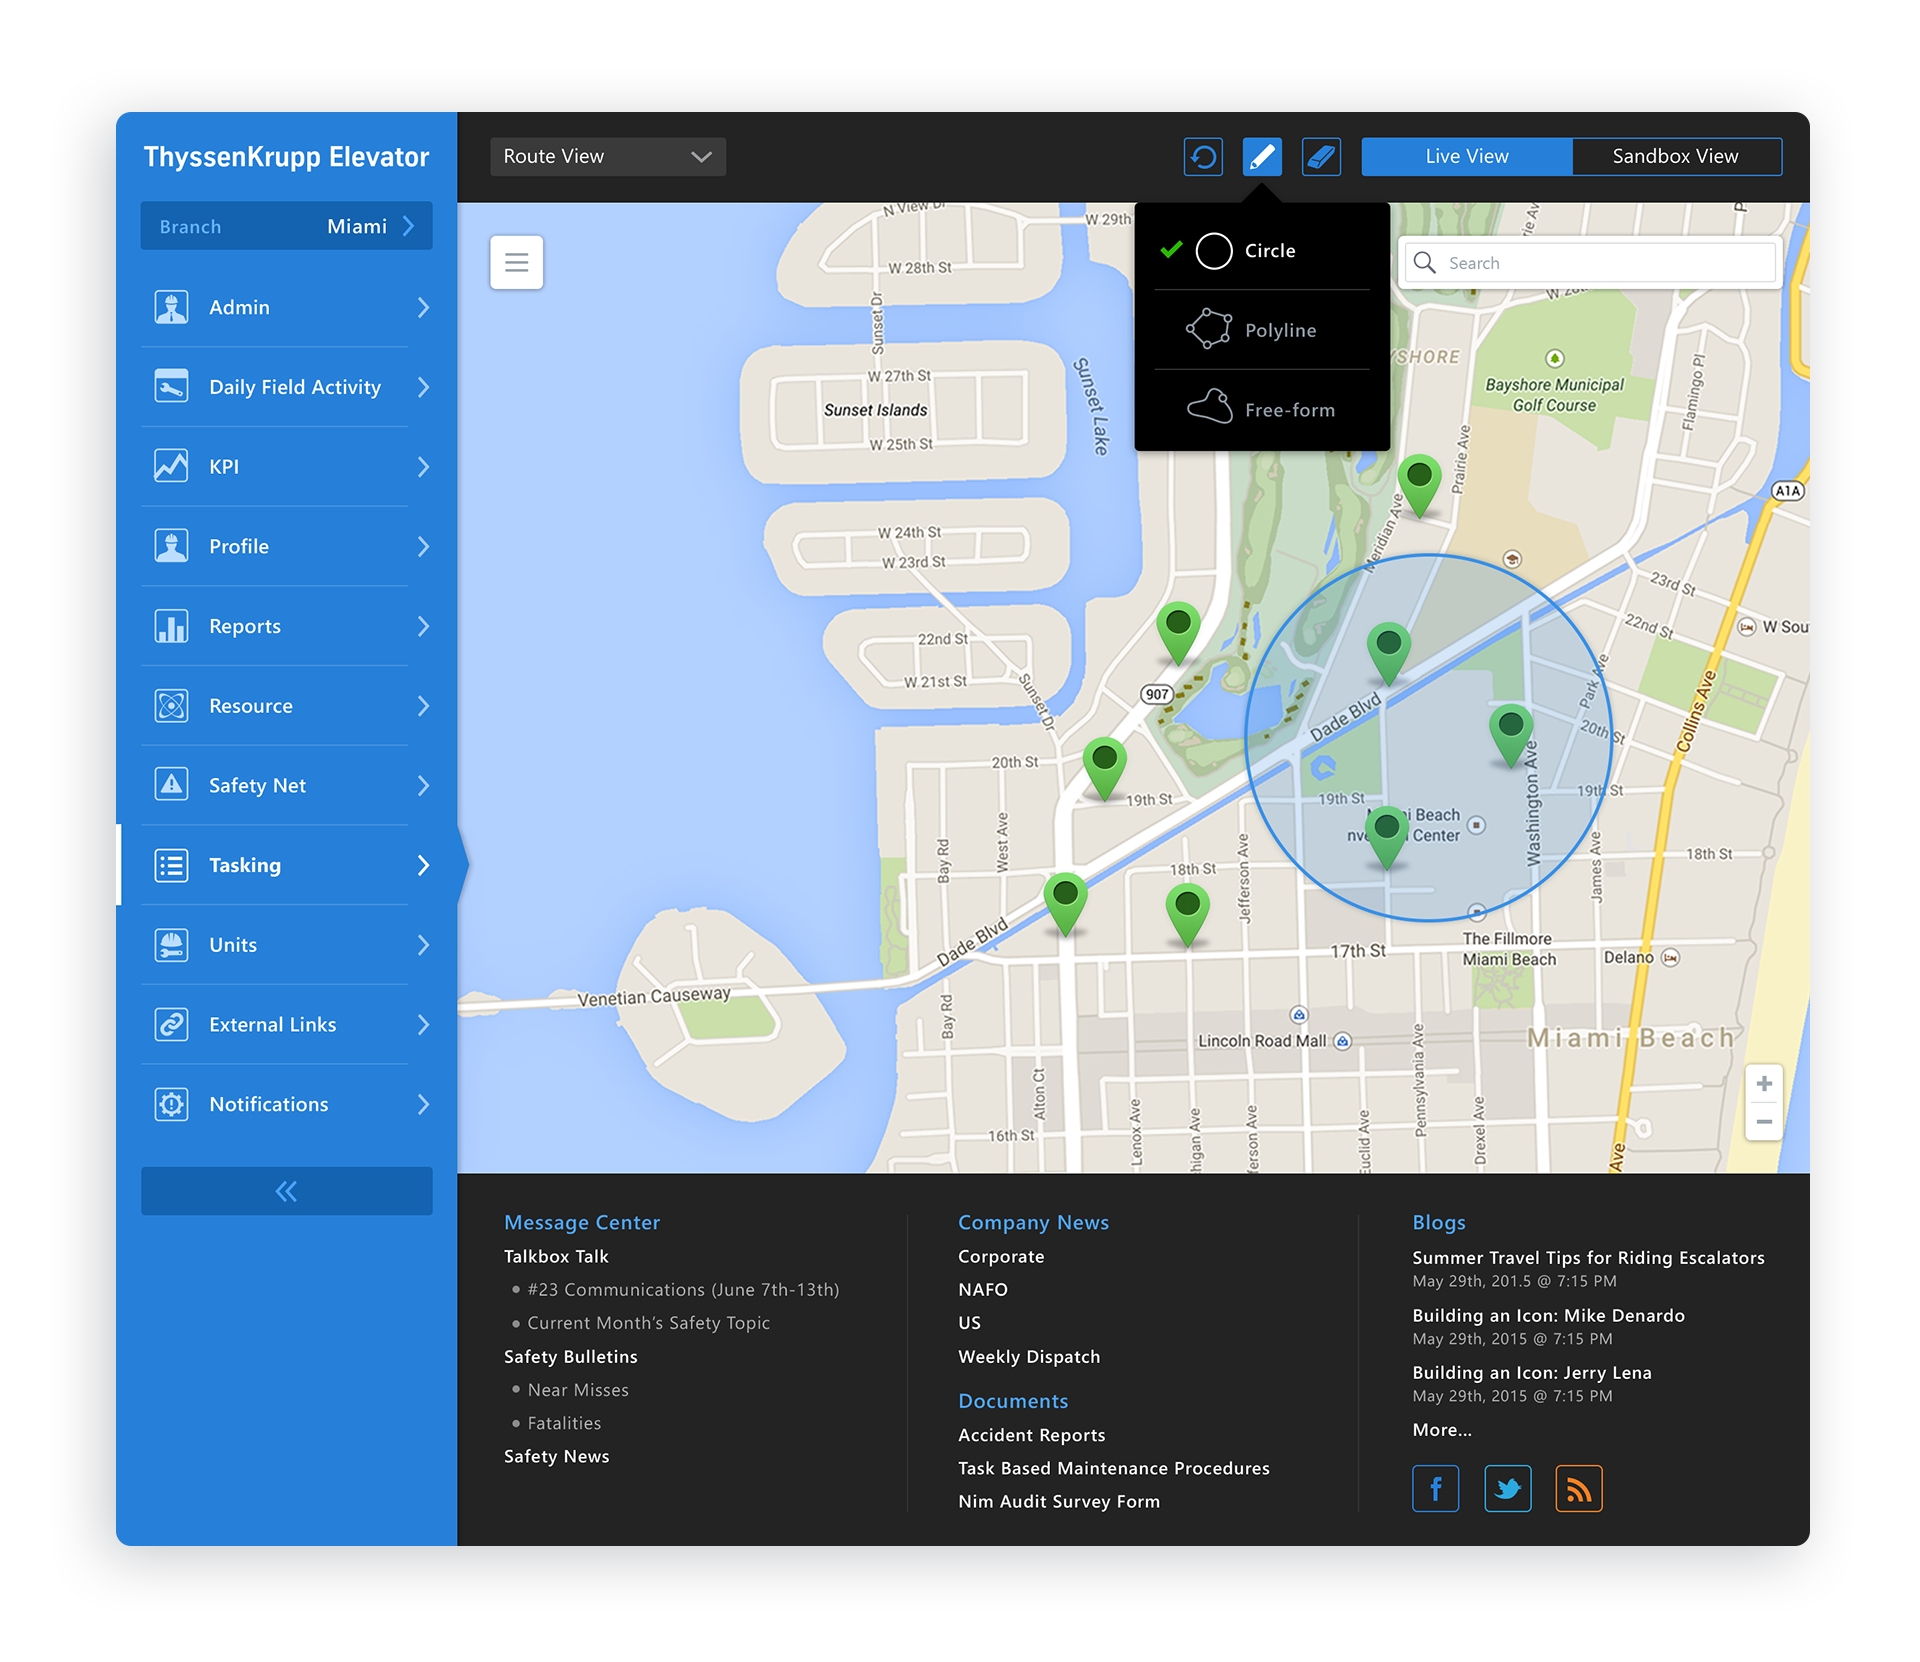
Task: Open the Twitter social icon
Action: [x=1507, y=1489]
